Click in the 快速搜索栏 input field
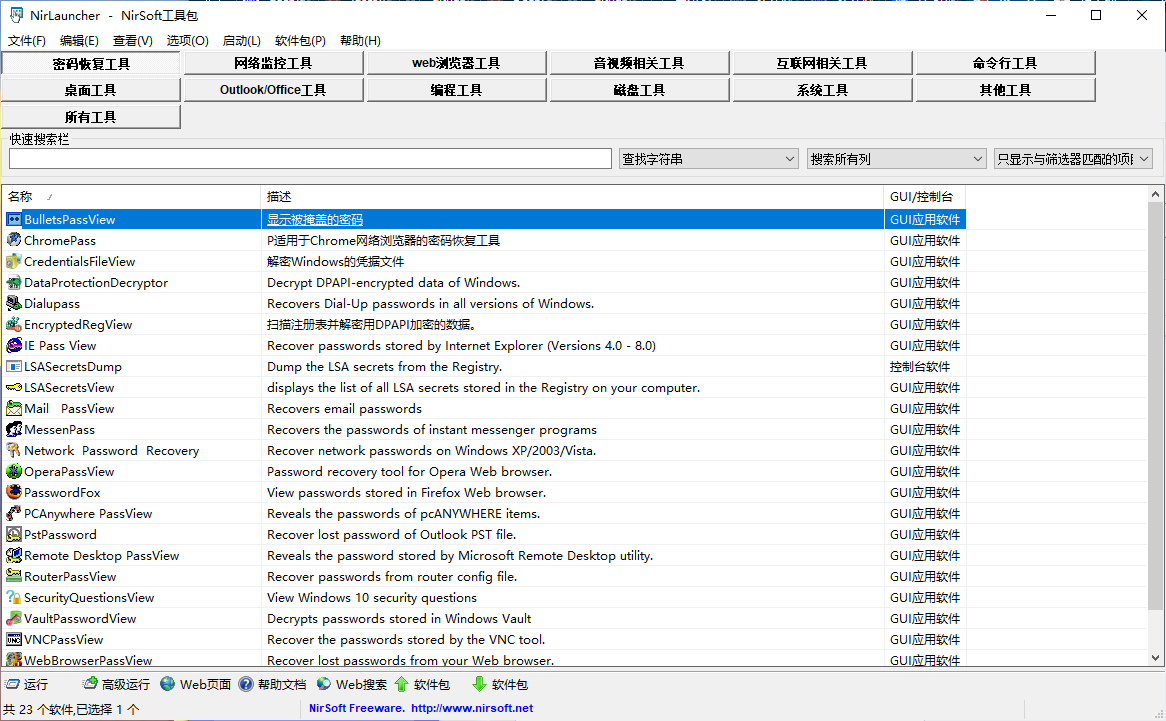1166x721 pixels. click(x=310, y=159)
